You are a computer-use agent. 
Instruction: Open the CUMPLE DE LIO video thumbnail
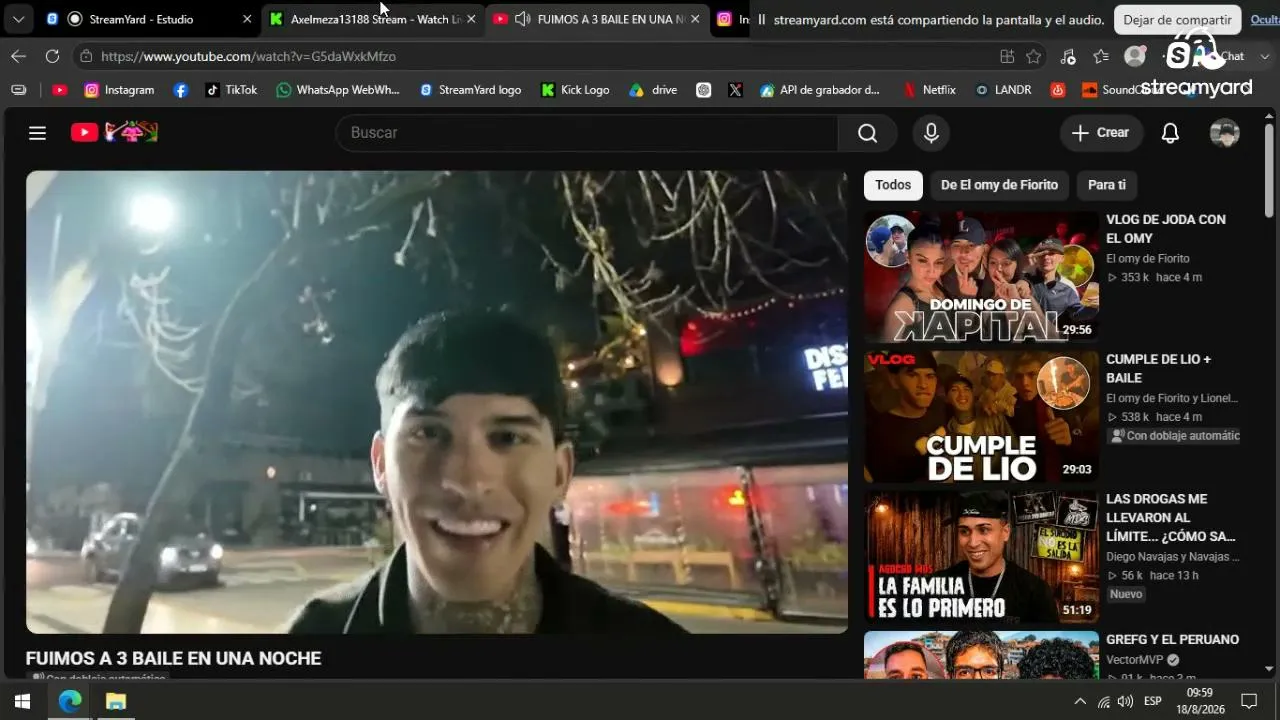tap(981, 417)
